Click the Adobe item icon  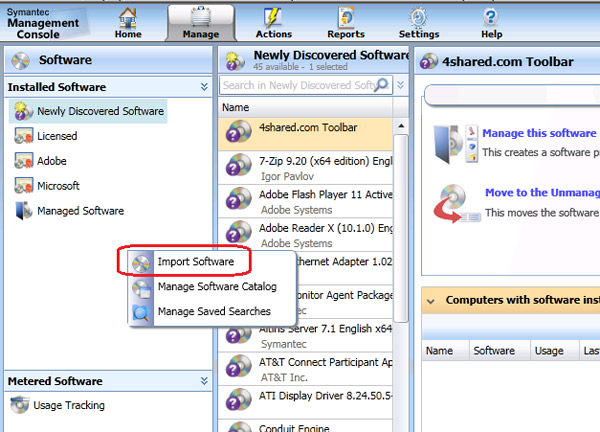click(23, 161)
